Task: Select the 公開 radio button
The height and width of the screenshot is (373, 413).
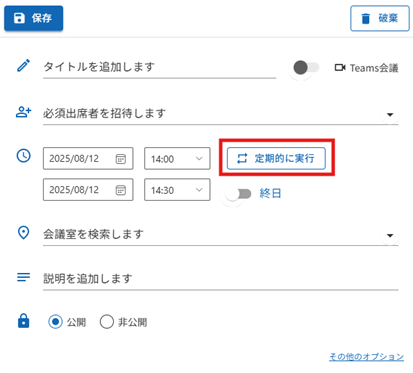Action: (55, 322)
